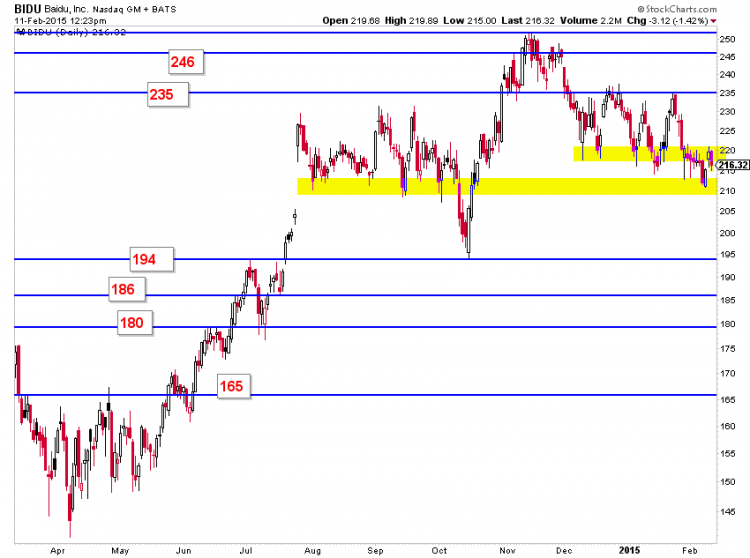Click the red 235 price level label
Image resolution: width=750 pixels, height=558 pixels.
(x=168, y=94)
